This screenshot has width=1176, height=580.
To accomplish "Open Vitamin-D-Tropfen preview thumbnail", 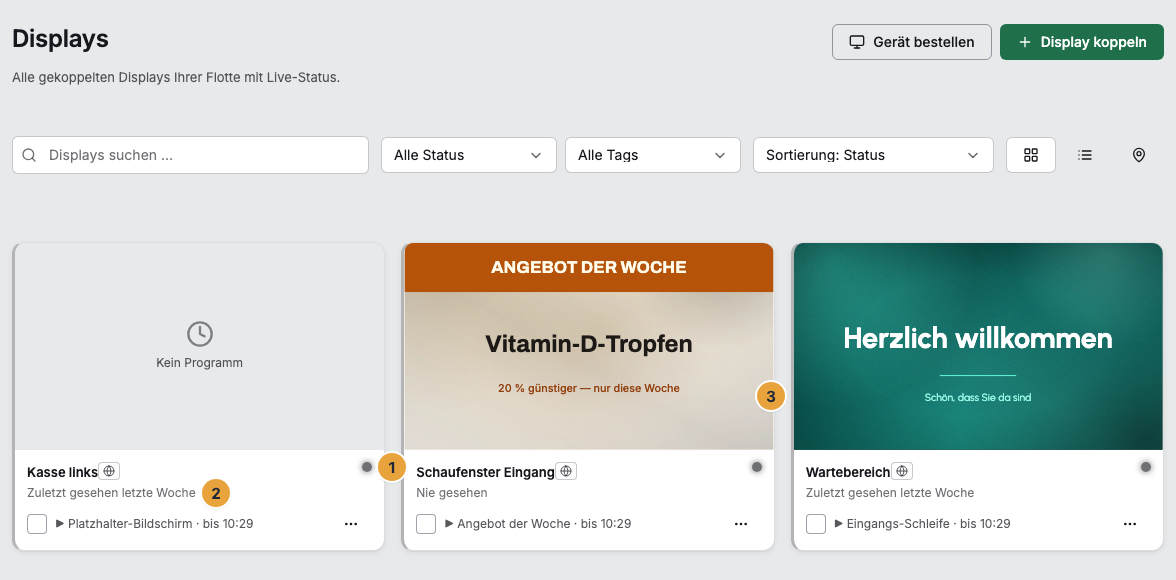I will 589,347.
